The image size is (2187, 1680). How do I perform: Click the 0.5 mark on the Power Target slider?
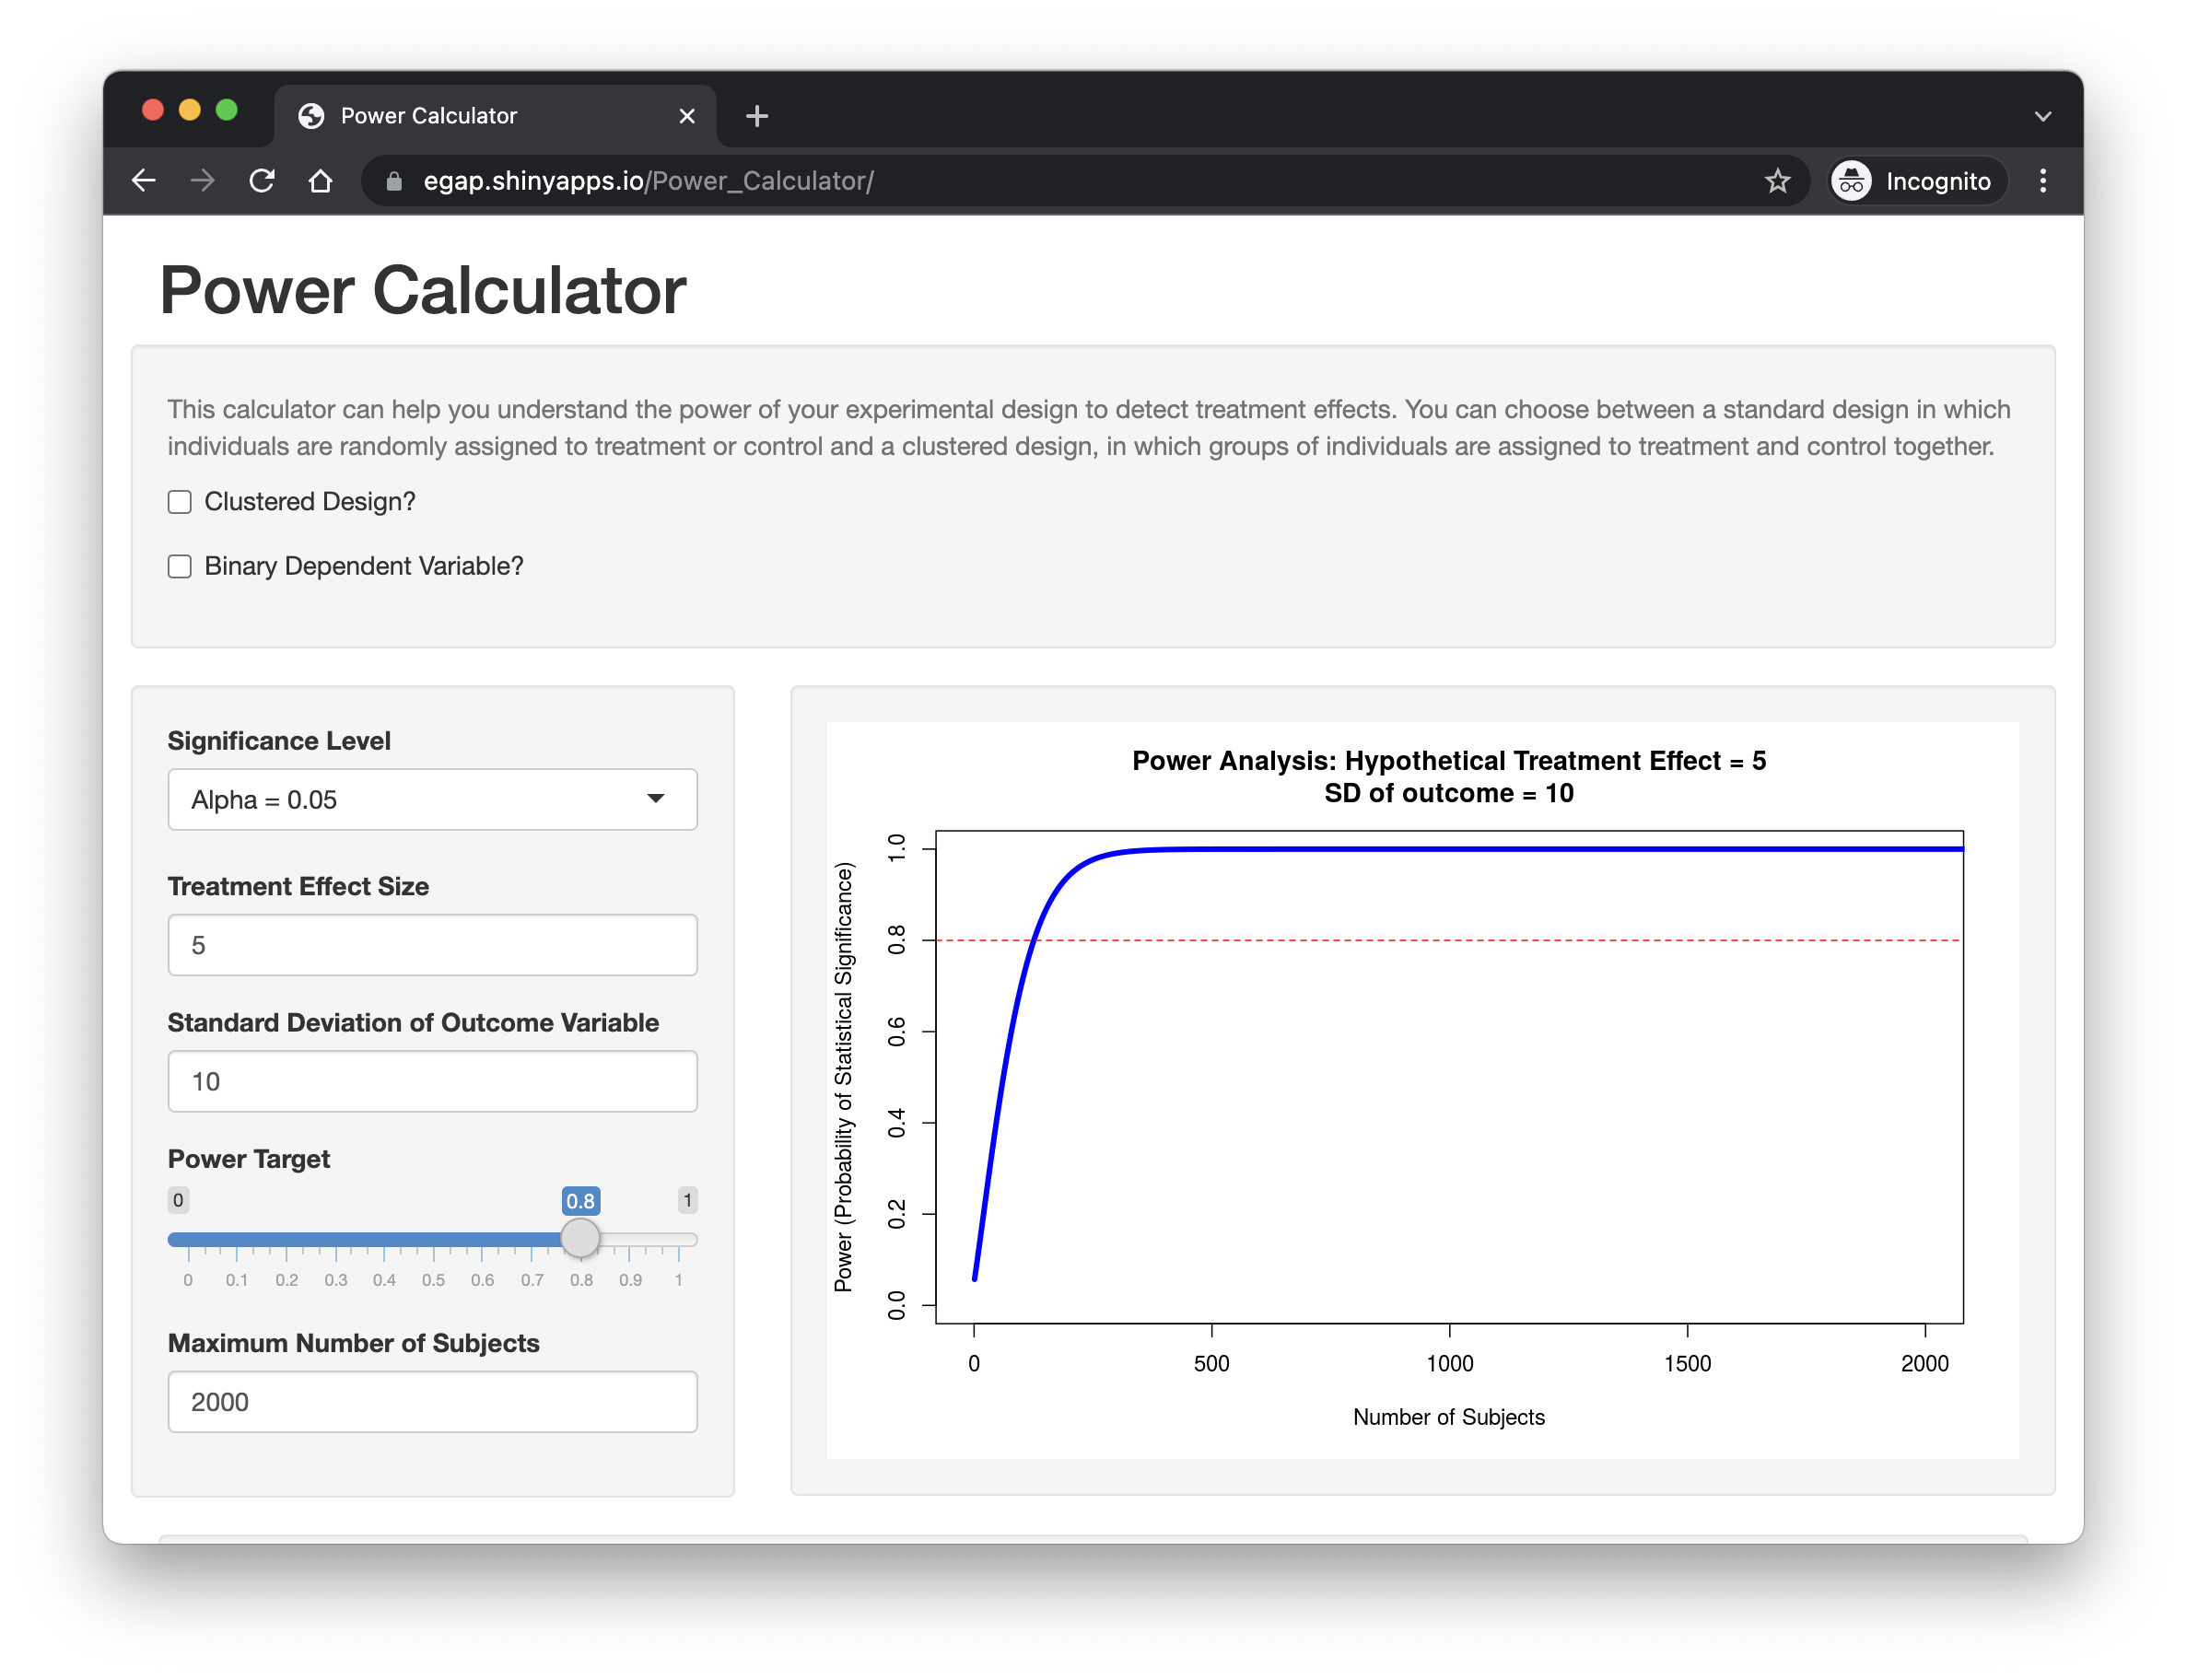433,1240
